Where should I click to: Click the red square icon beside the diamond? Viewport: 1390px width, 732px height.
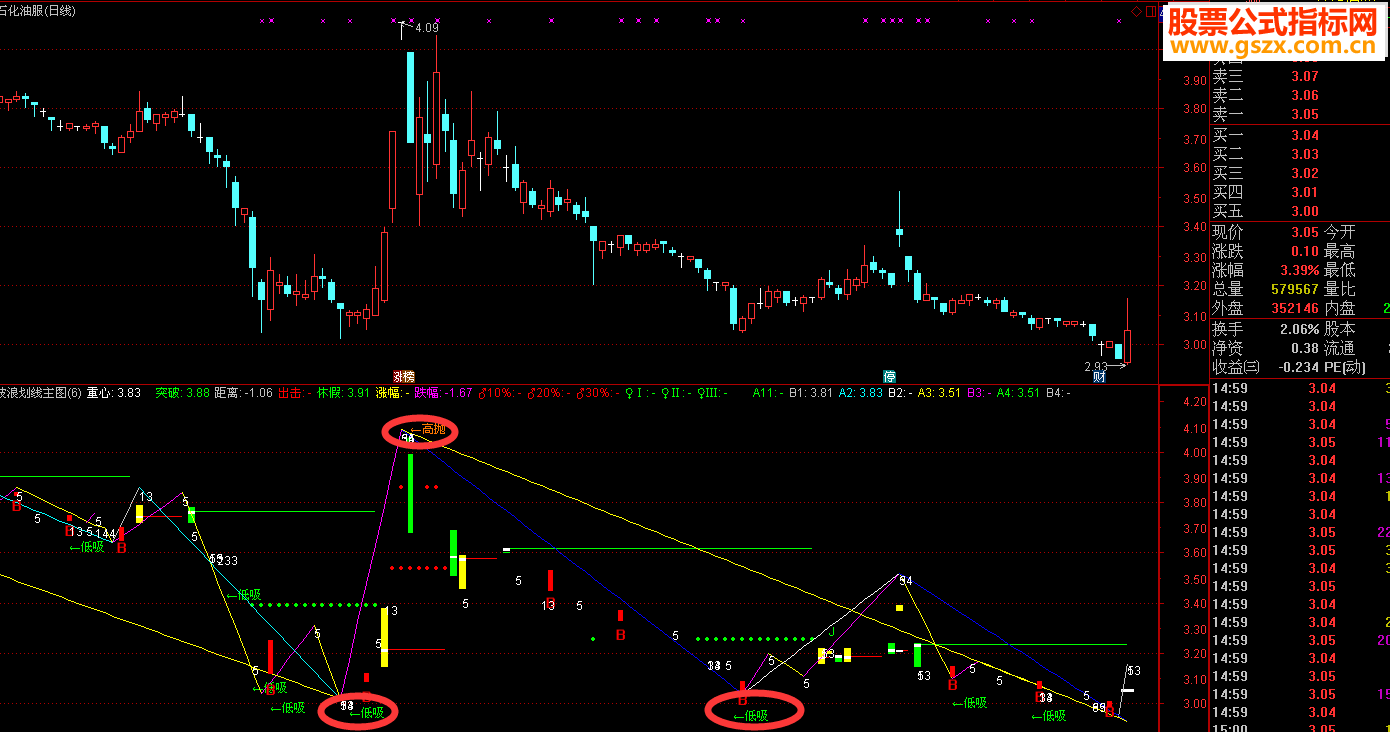pyautogui.click(x=1152, y=11)
